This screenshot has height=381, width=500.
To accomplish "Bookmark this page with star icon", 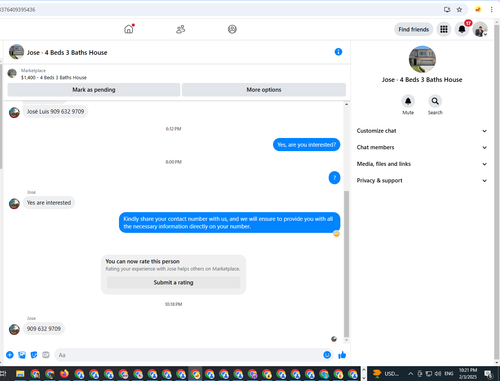I will pos(459,9).
